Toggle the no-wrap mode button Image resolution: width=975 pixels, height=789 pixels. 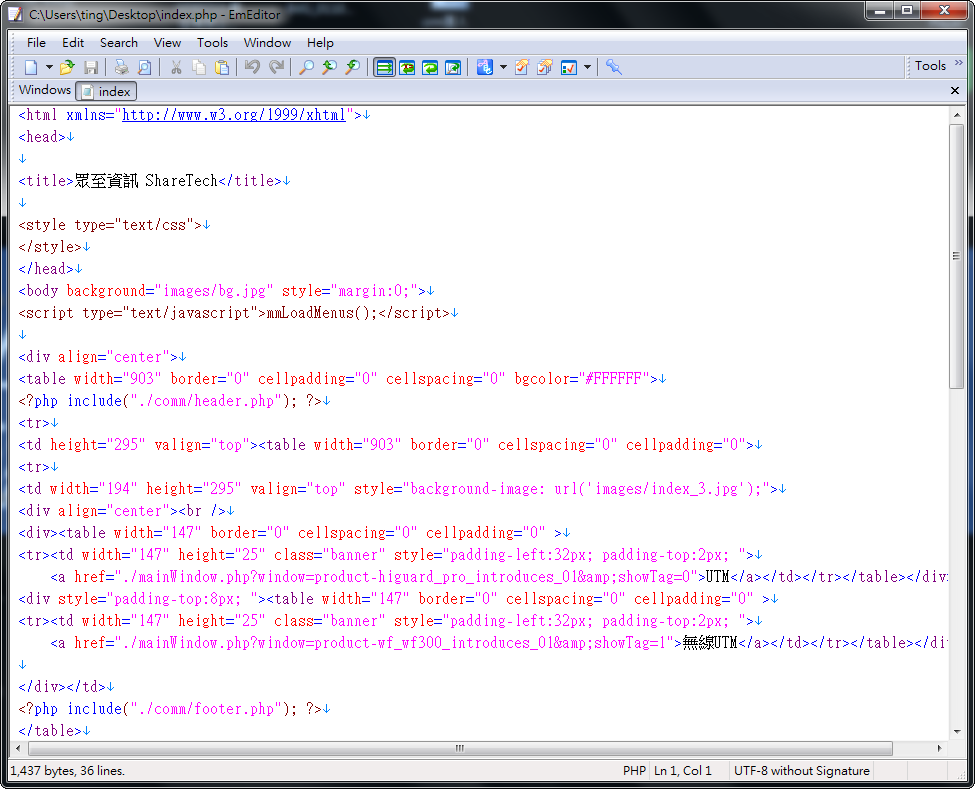coord(384,67)
